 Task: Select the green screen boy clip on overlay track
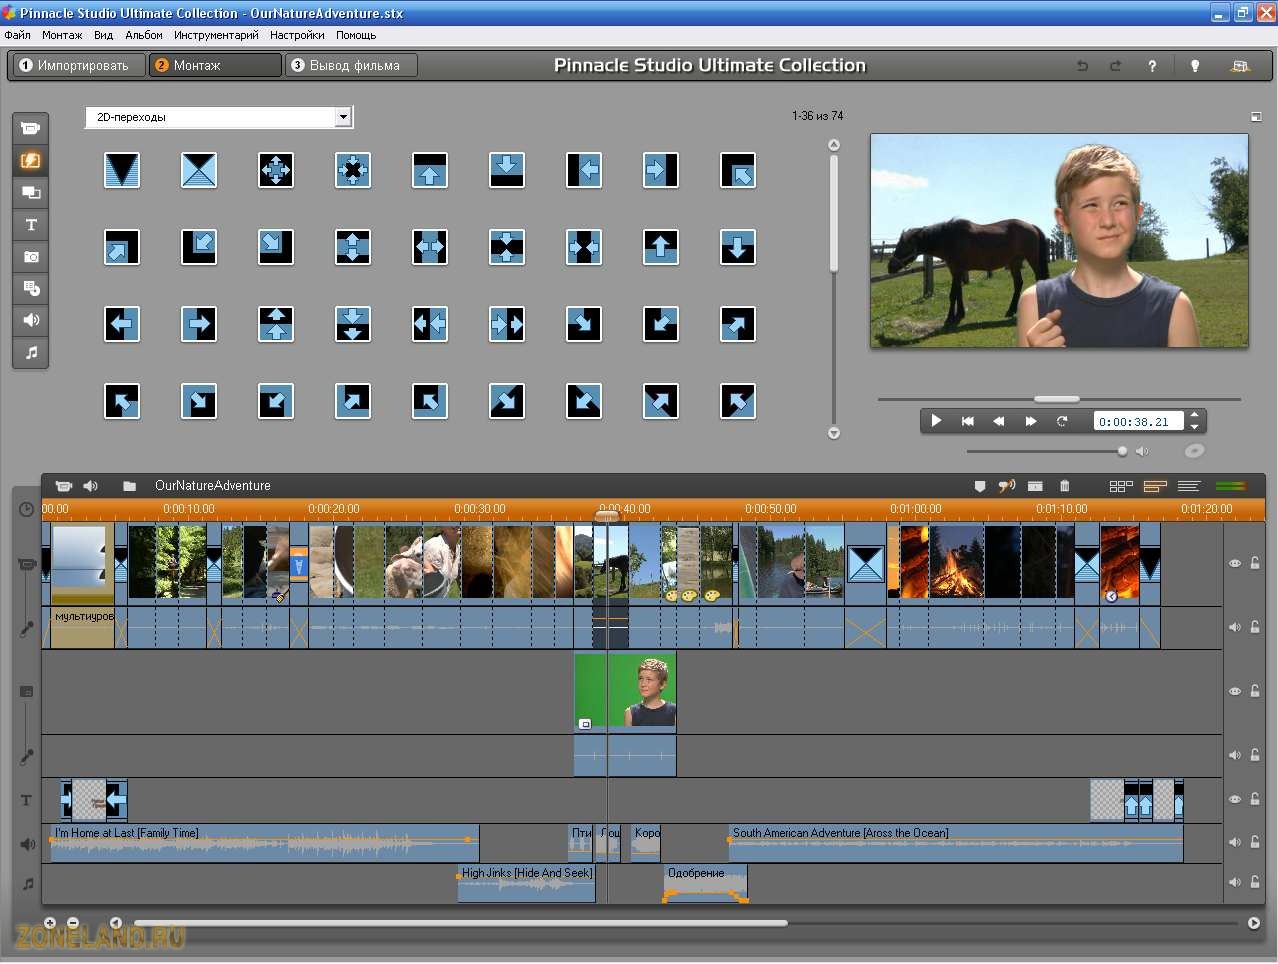(625, 692)
